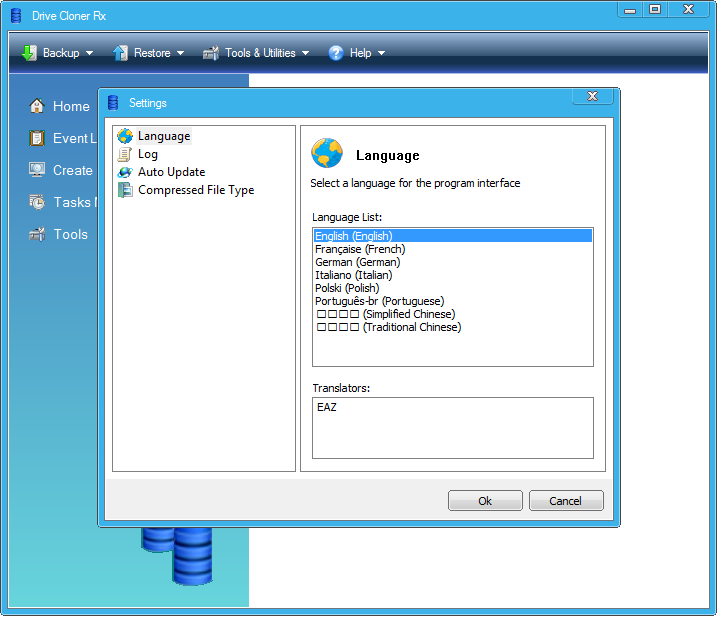
Task: Select the Auto Update settings category
Action: click(x=172, y=172)
